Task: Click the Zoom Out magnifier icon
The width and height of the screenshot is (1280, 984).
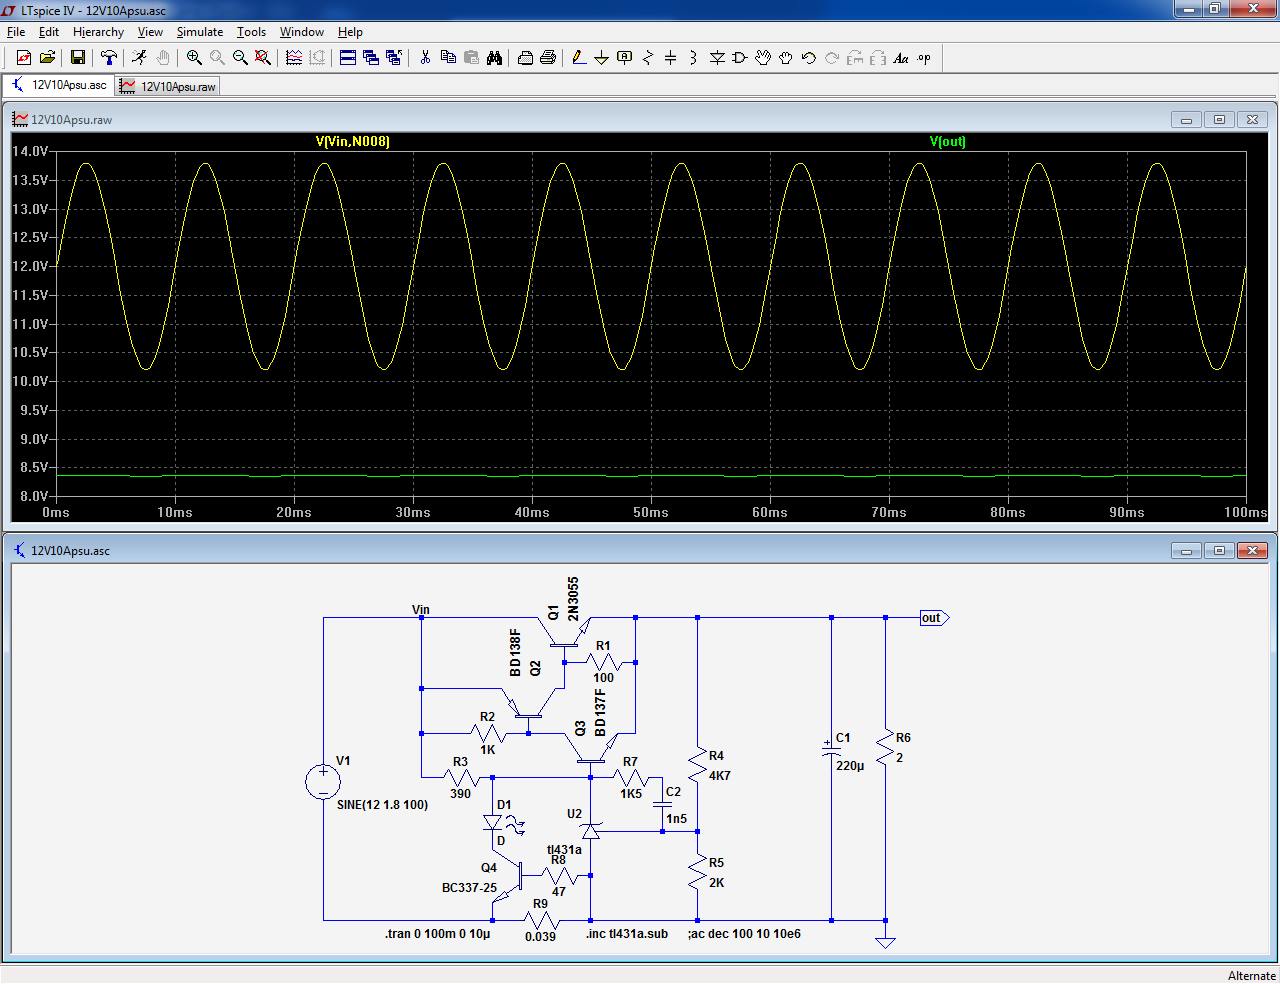Action: click(x=240, y=58)
